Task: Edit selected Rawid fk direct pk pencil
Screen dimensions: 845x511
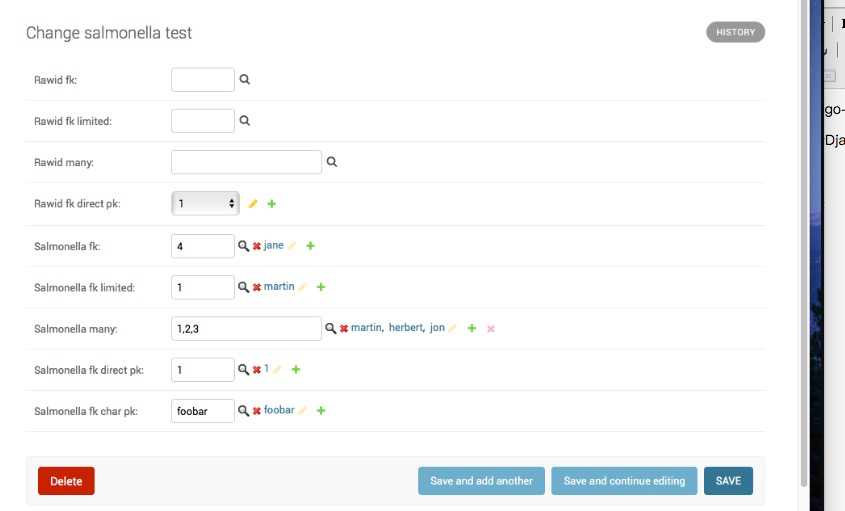Action: pyautogui.click(x=253, y=204)
